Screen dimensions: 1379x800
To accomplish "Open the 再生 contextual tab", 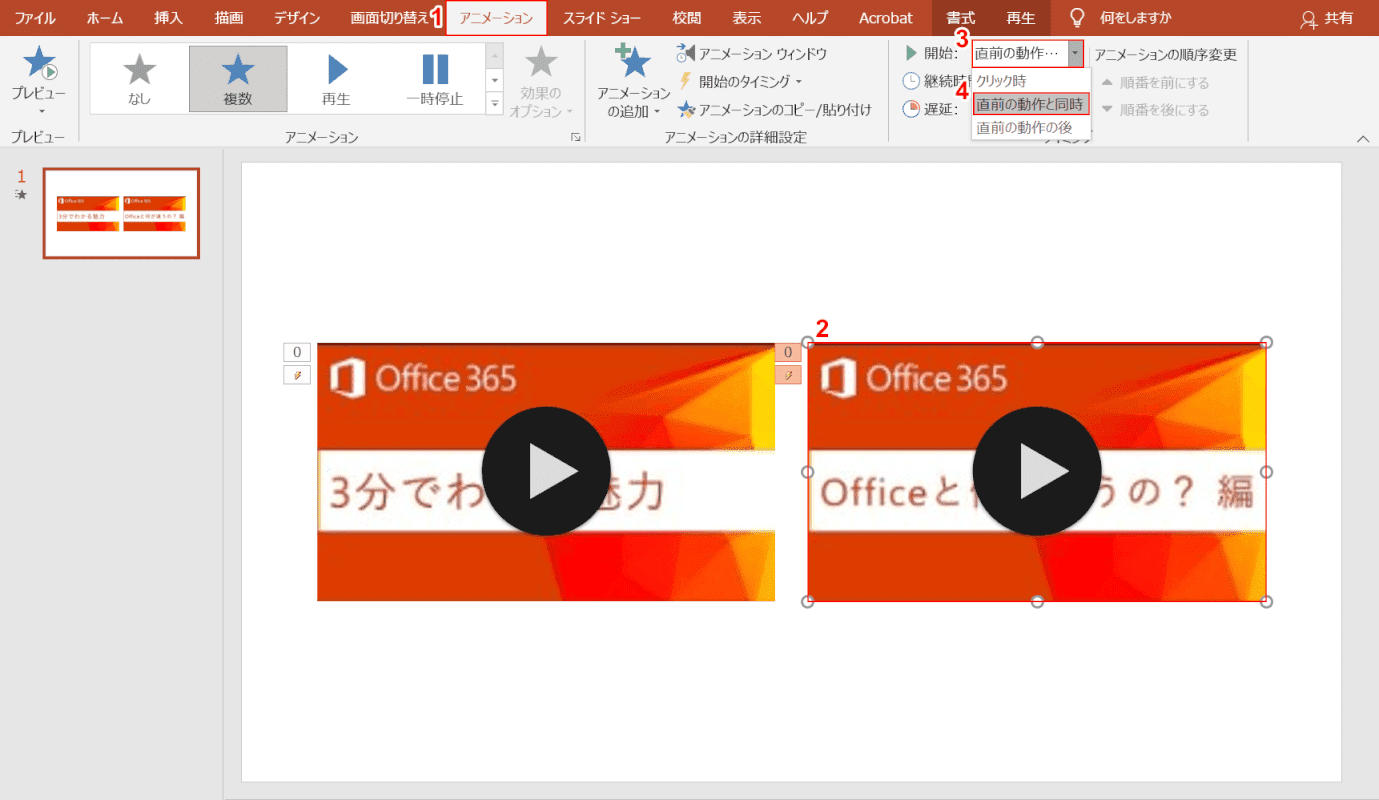I will pos(1021,18).
